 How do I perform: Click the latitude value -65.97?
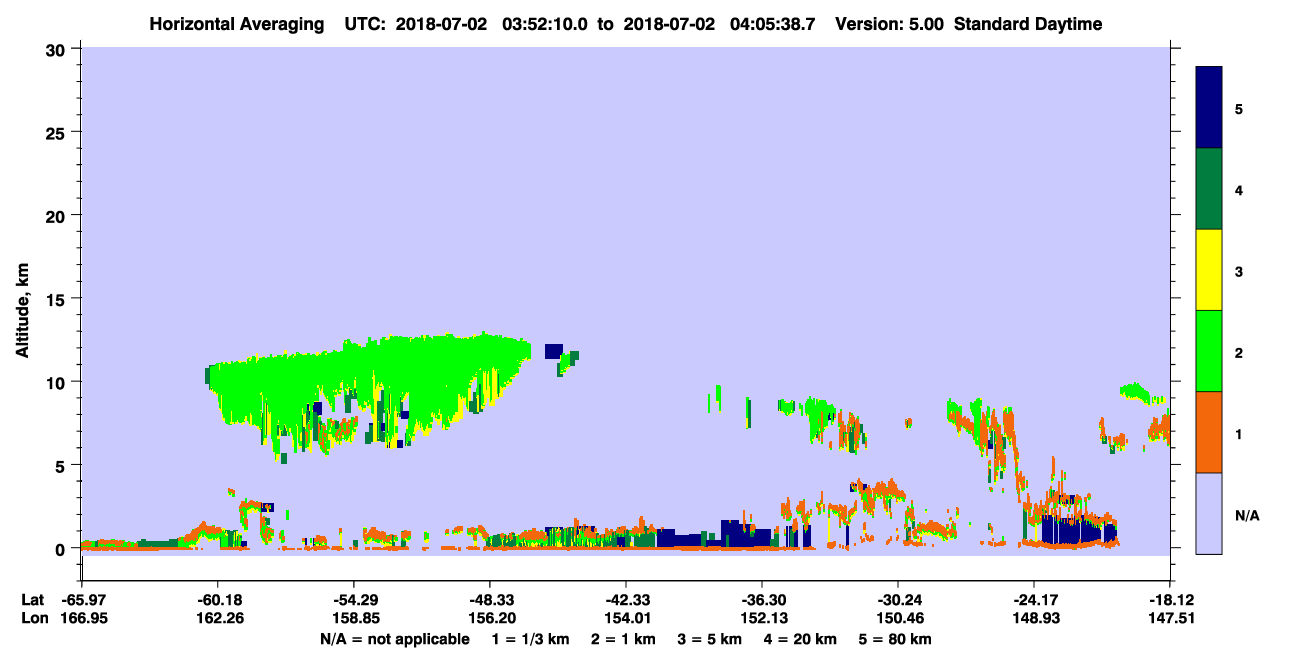tap(82, 600)
